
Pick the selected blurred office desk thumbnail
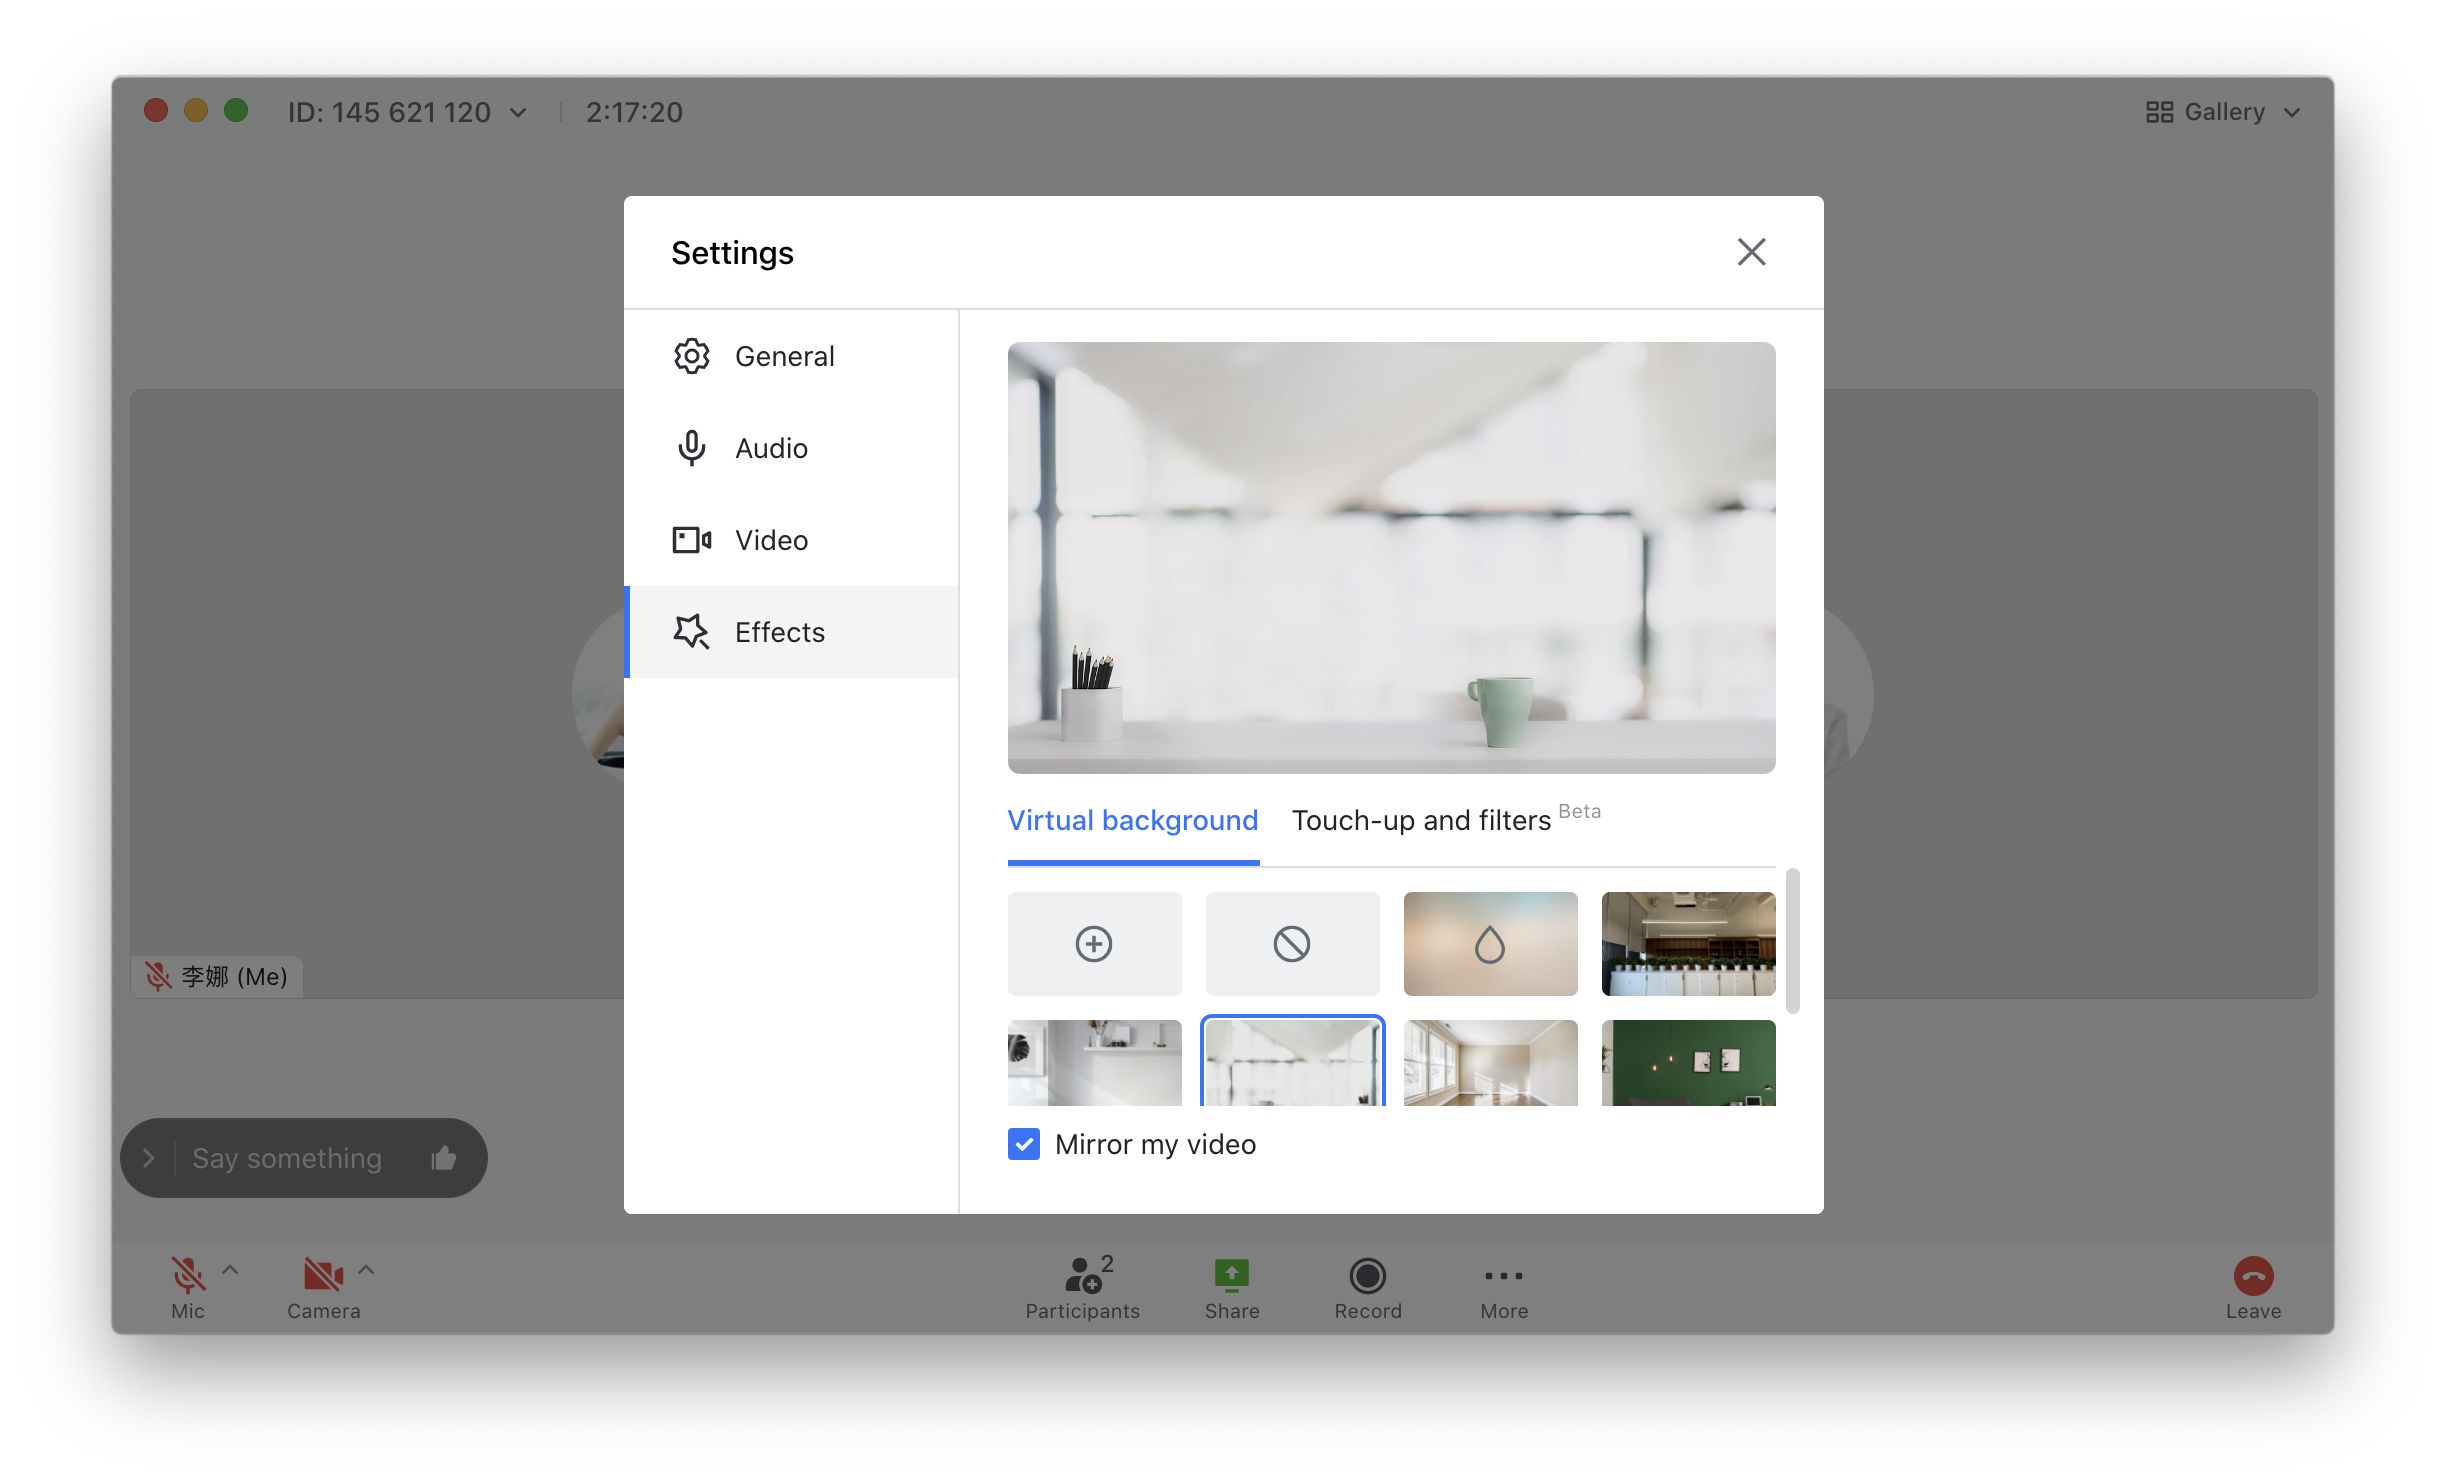click(x=1292, y=1063)
